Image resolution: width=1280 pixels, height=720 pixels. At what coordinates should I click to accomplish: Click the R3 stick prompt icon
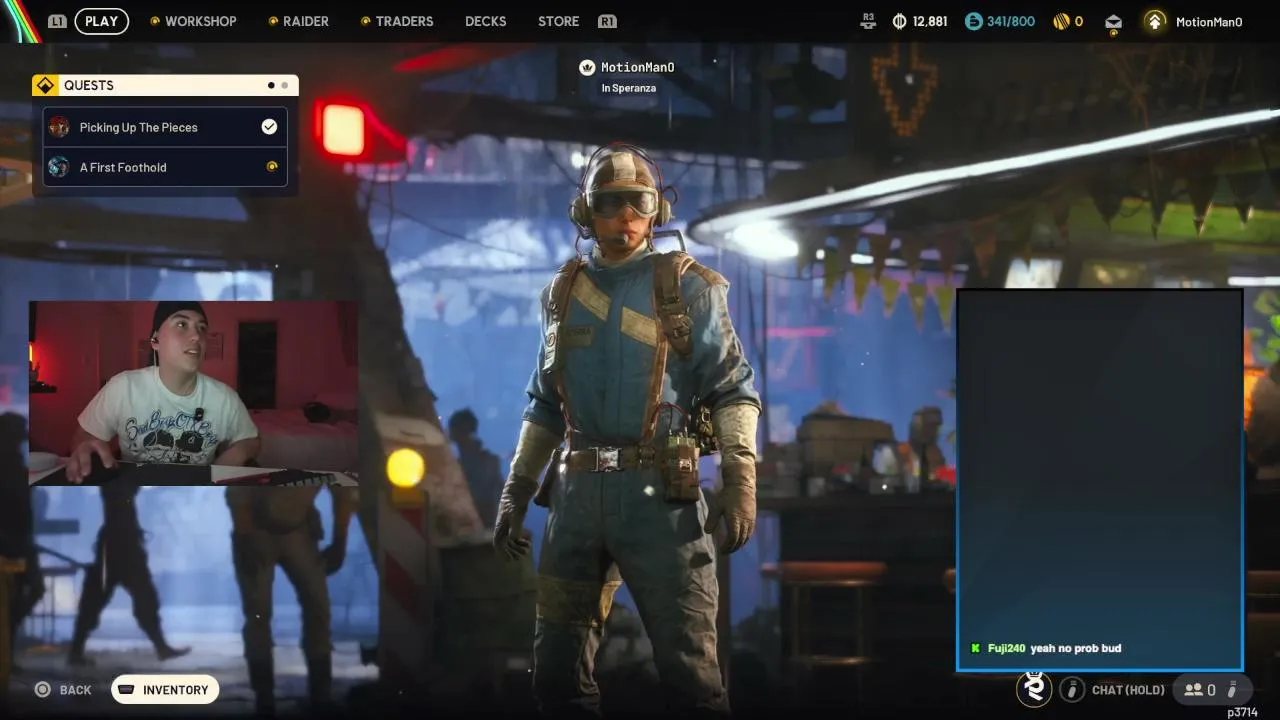(x=868, y=21)
